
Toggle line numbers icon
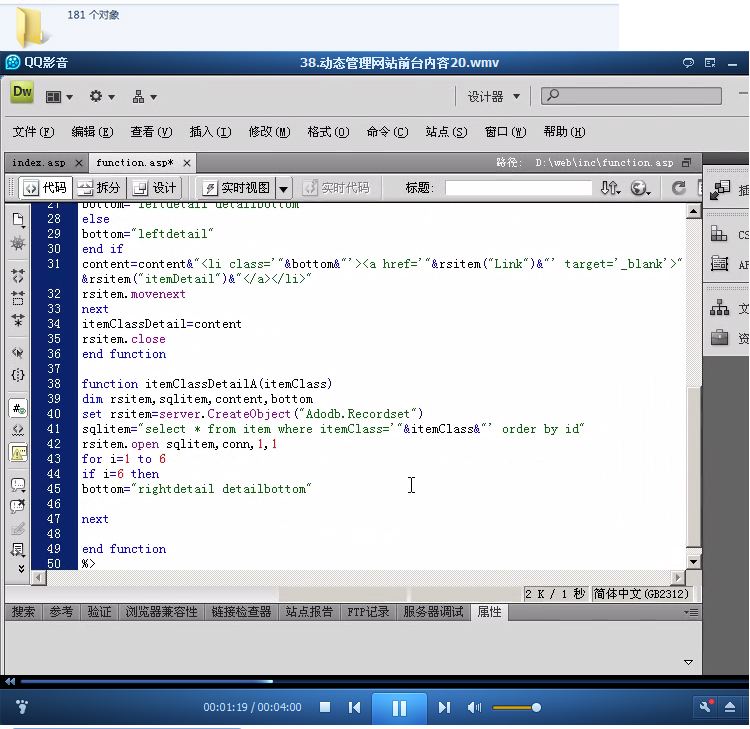click(18, 409)
